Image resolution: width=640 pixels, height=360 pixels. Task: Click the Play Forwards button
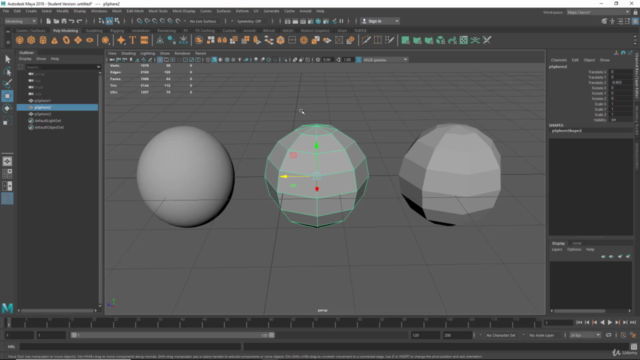(610, 322)
